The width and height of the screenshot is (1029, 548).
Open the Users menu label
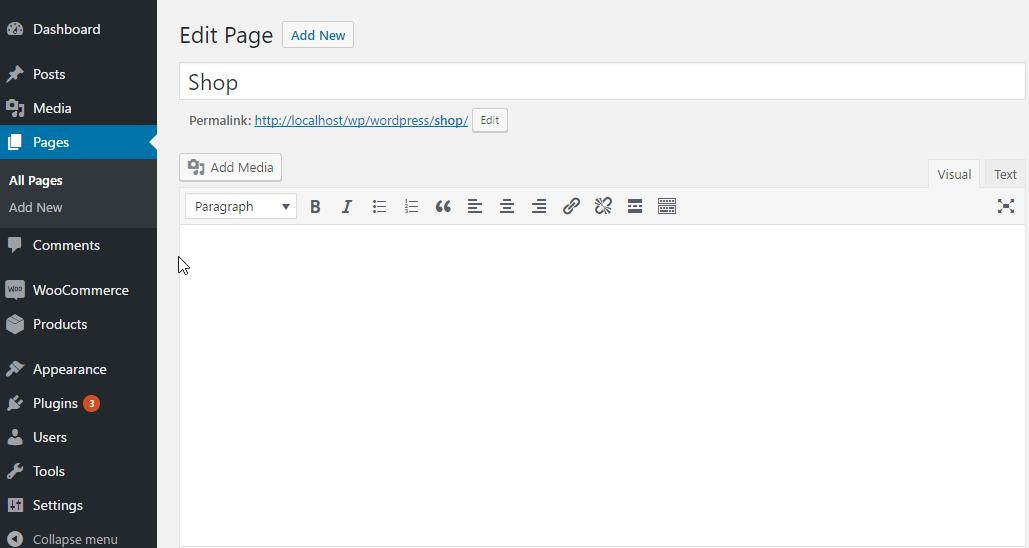tap(50, 437)
